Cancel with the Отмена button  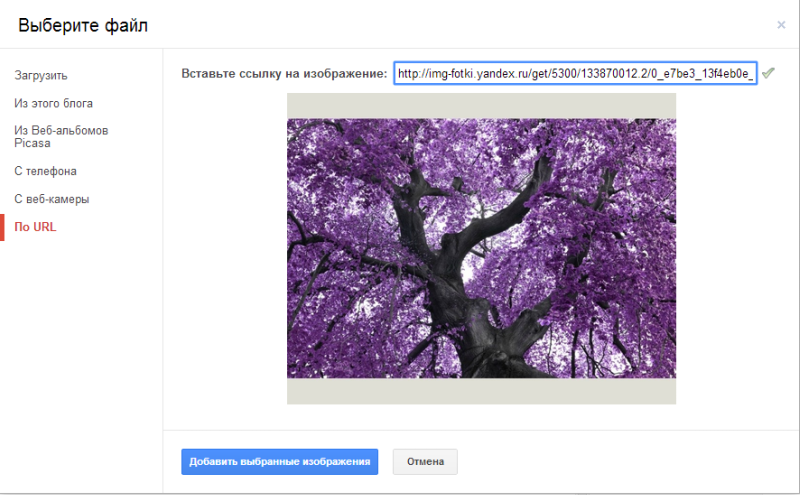click(425, 461)
